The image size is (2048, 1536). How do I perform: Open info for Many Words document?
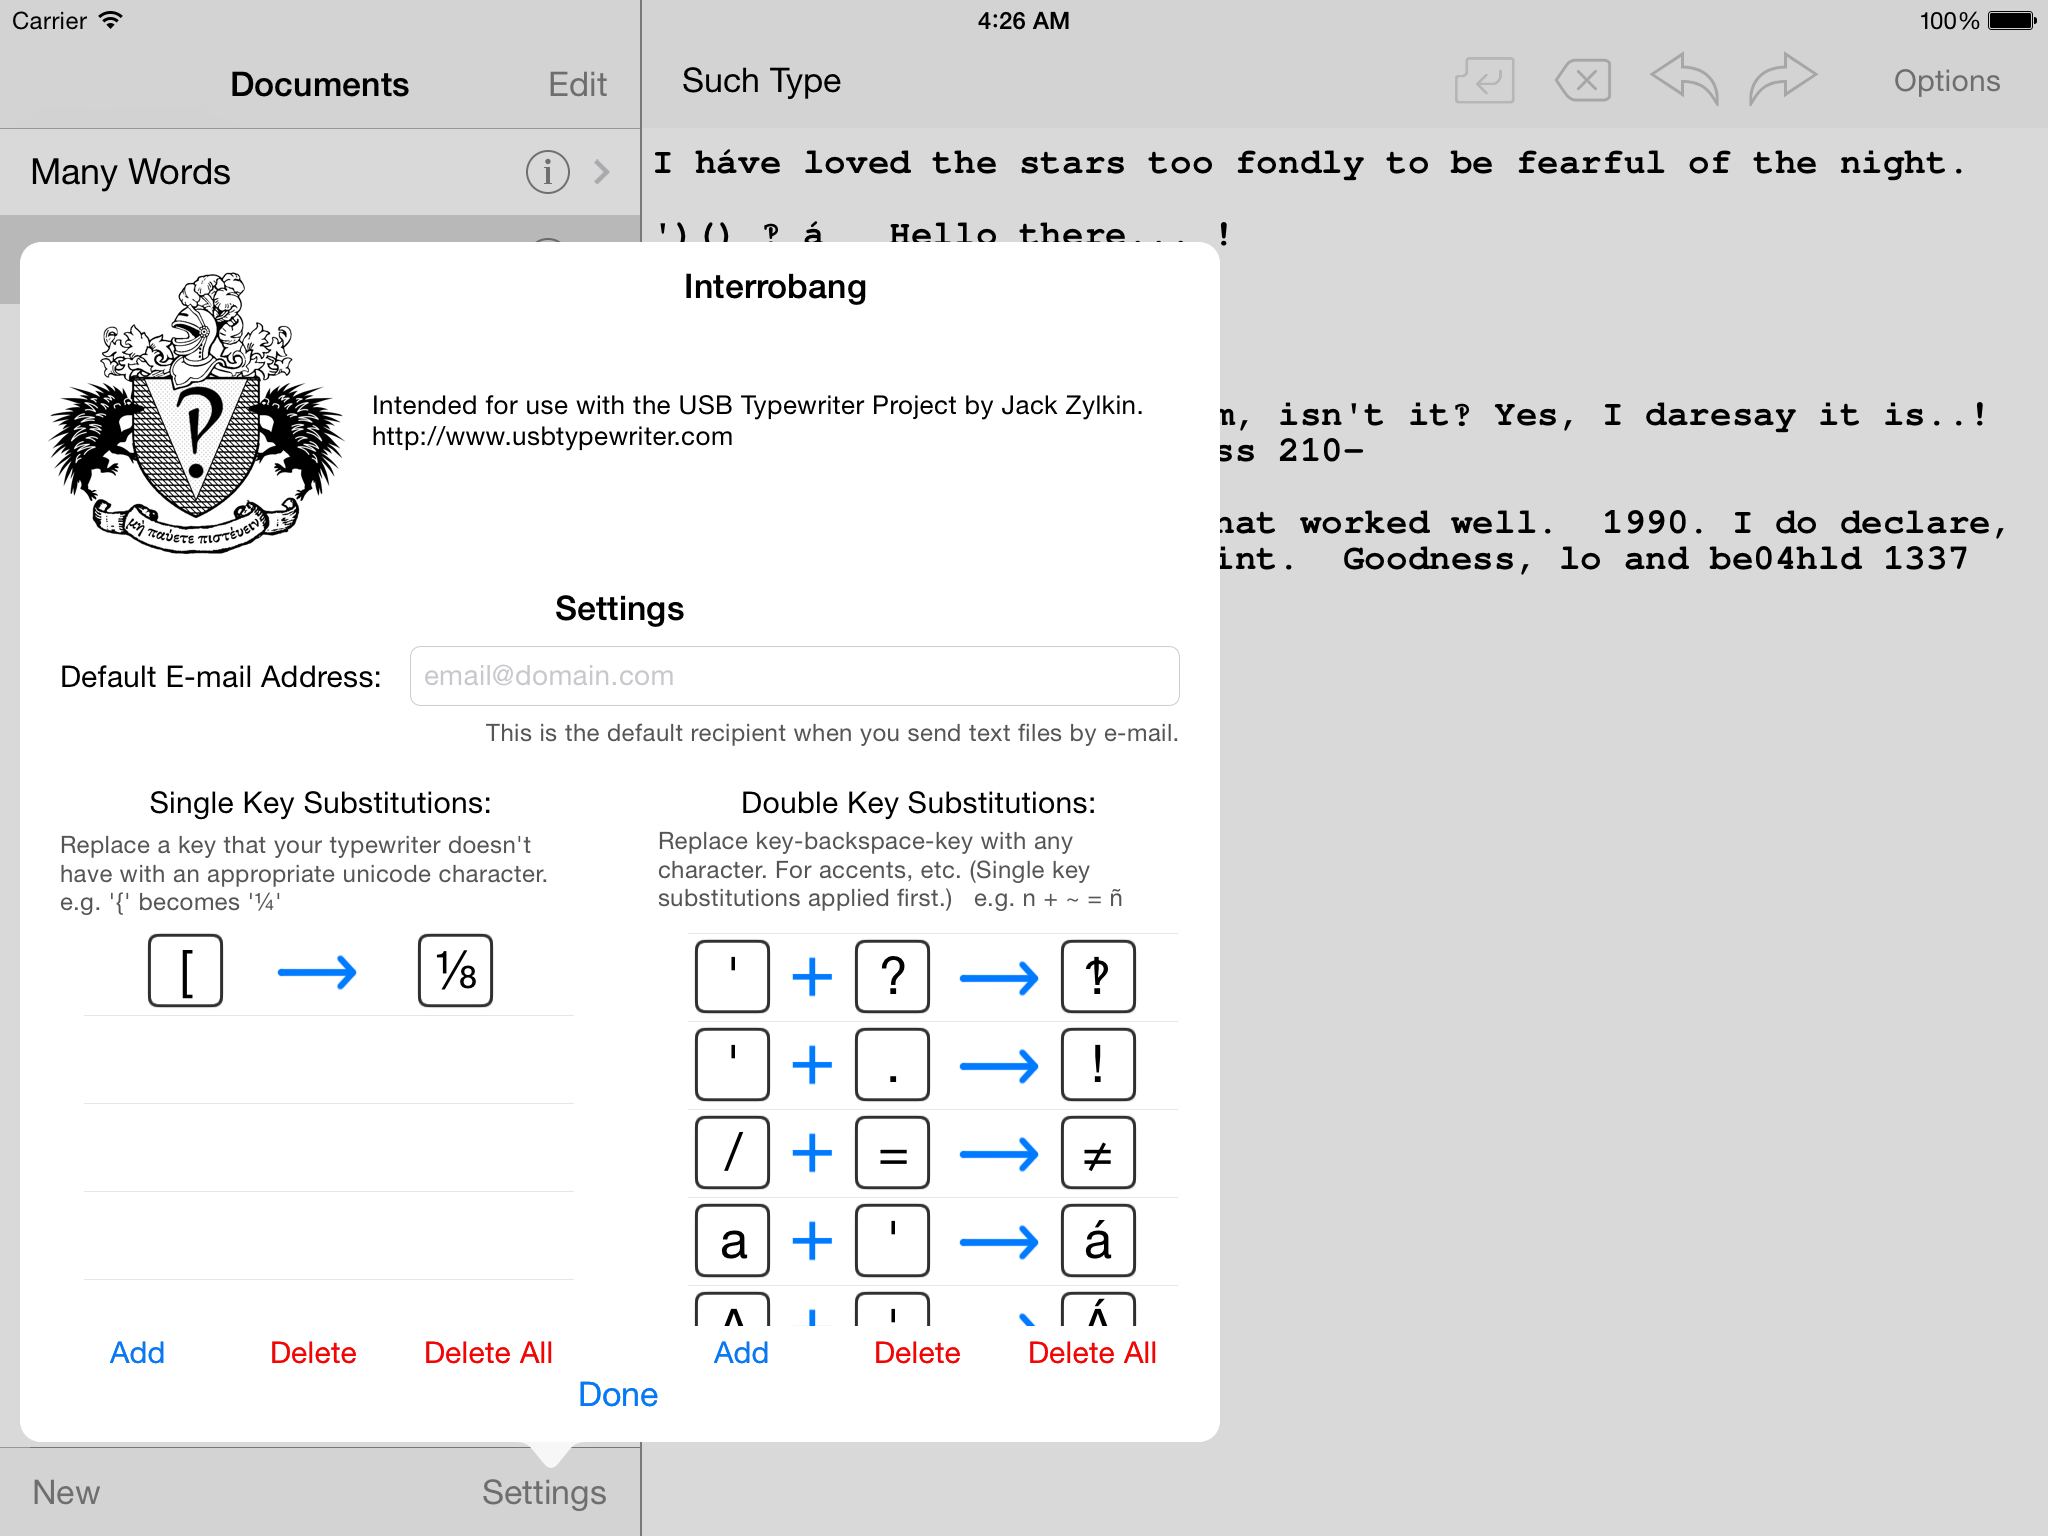[547, 172]
